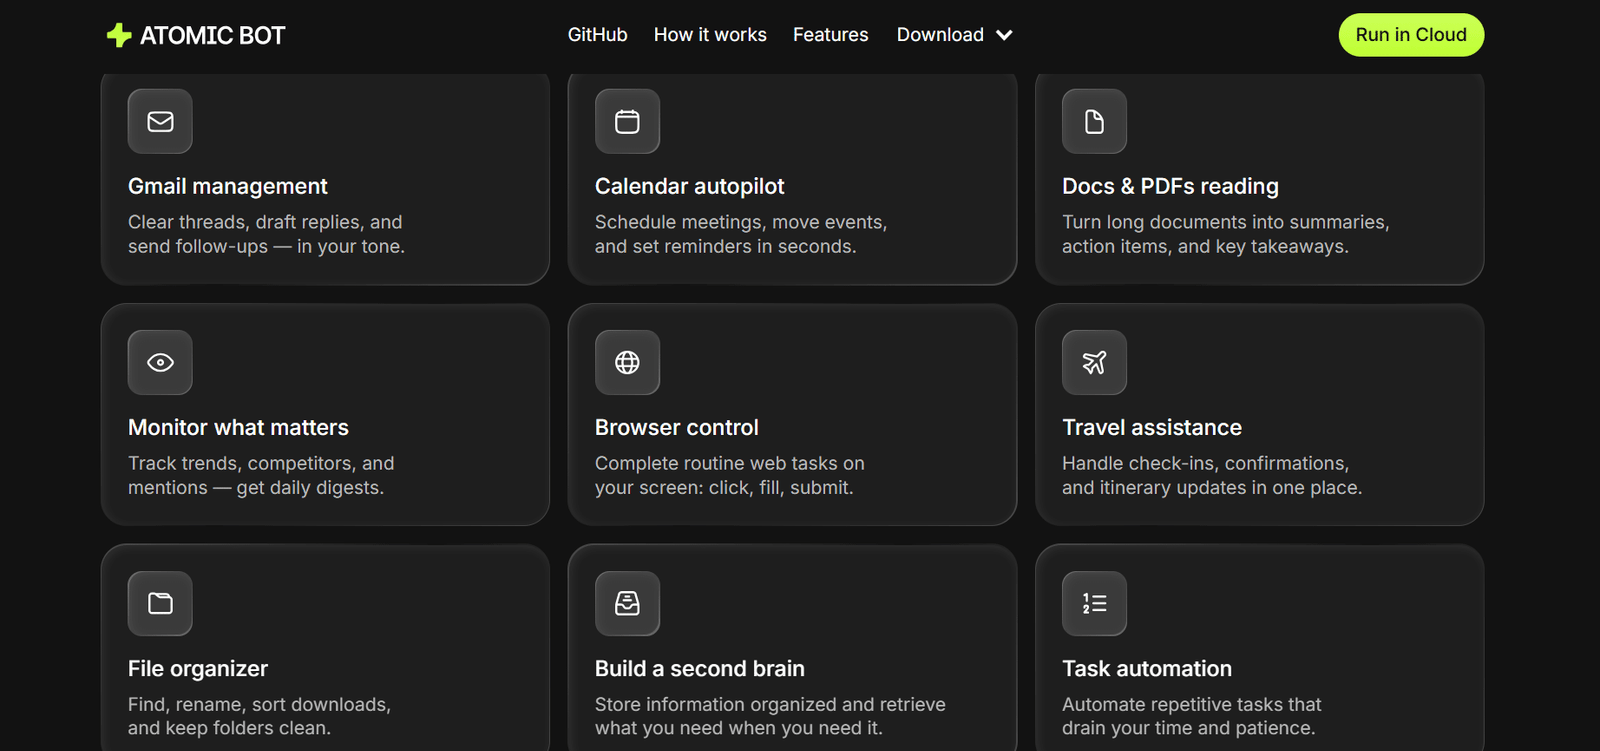Click the envelope icon for Gmail management
The width and height of the screenshot is (1600, 751).
[x=160, y=121]
